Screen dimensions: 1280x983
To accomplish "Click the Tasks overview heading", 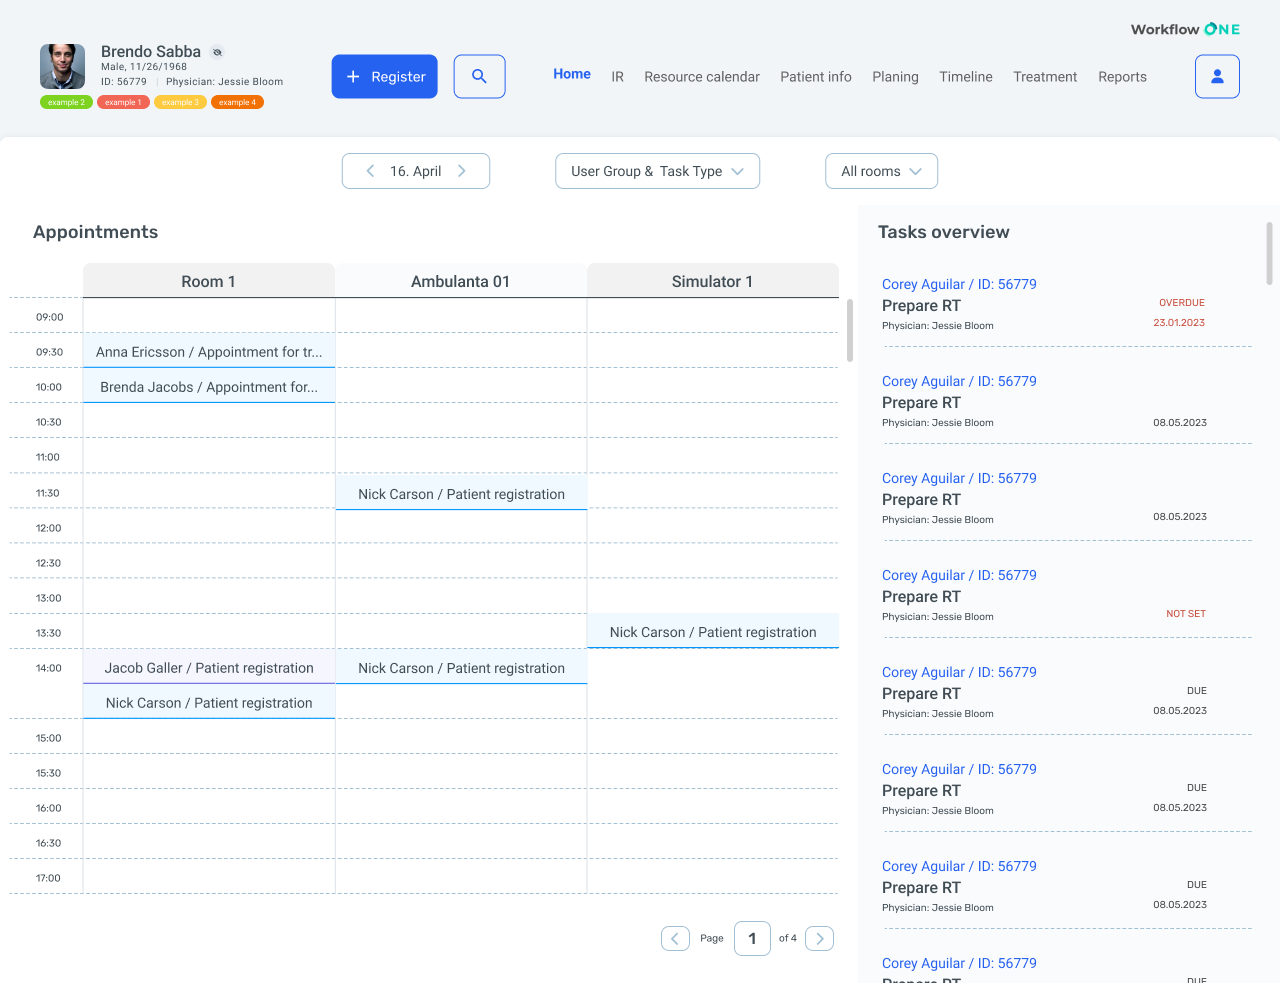I will click(943, 232).
